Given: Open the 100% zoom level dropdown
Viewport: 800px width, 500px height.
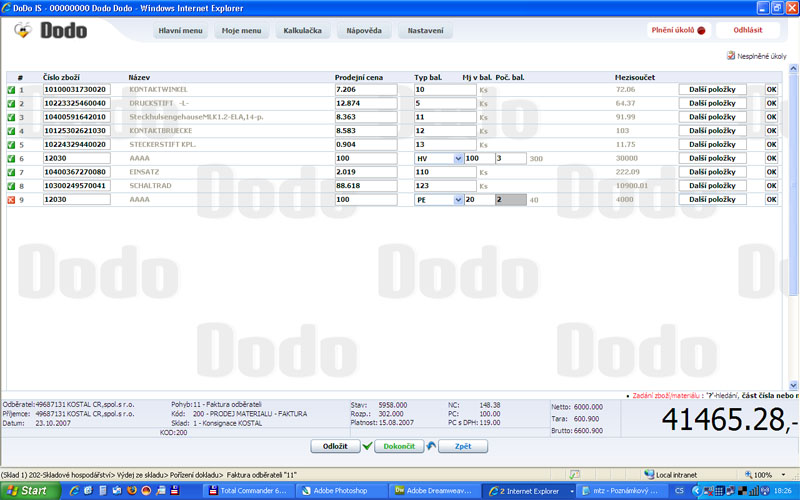Looking at the screenshot, I should point(783,475).
